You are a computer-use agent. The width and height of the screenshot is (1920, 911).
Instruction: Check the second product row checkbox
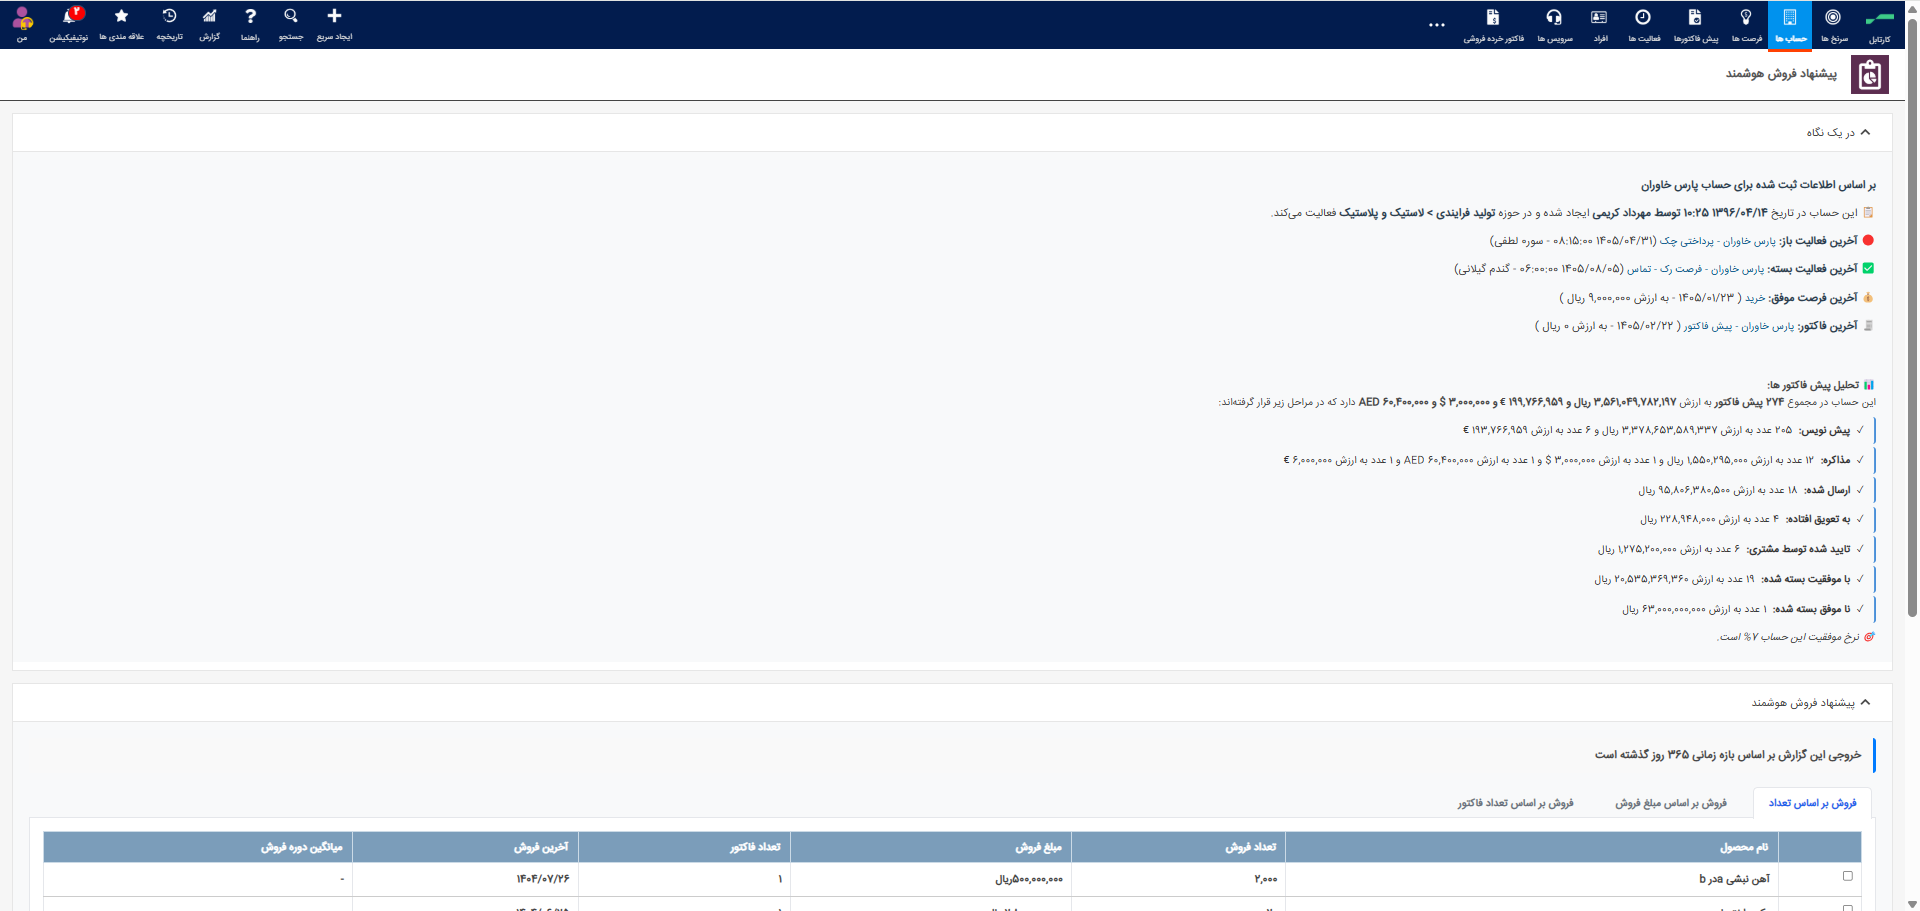1847,908
